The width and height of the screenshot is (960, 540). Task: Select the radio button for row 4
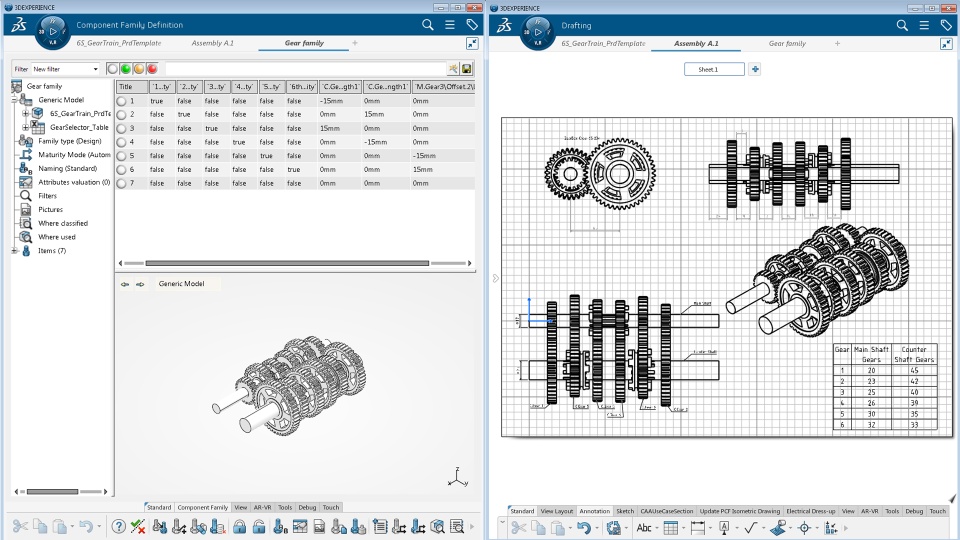122,142
